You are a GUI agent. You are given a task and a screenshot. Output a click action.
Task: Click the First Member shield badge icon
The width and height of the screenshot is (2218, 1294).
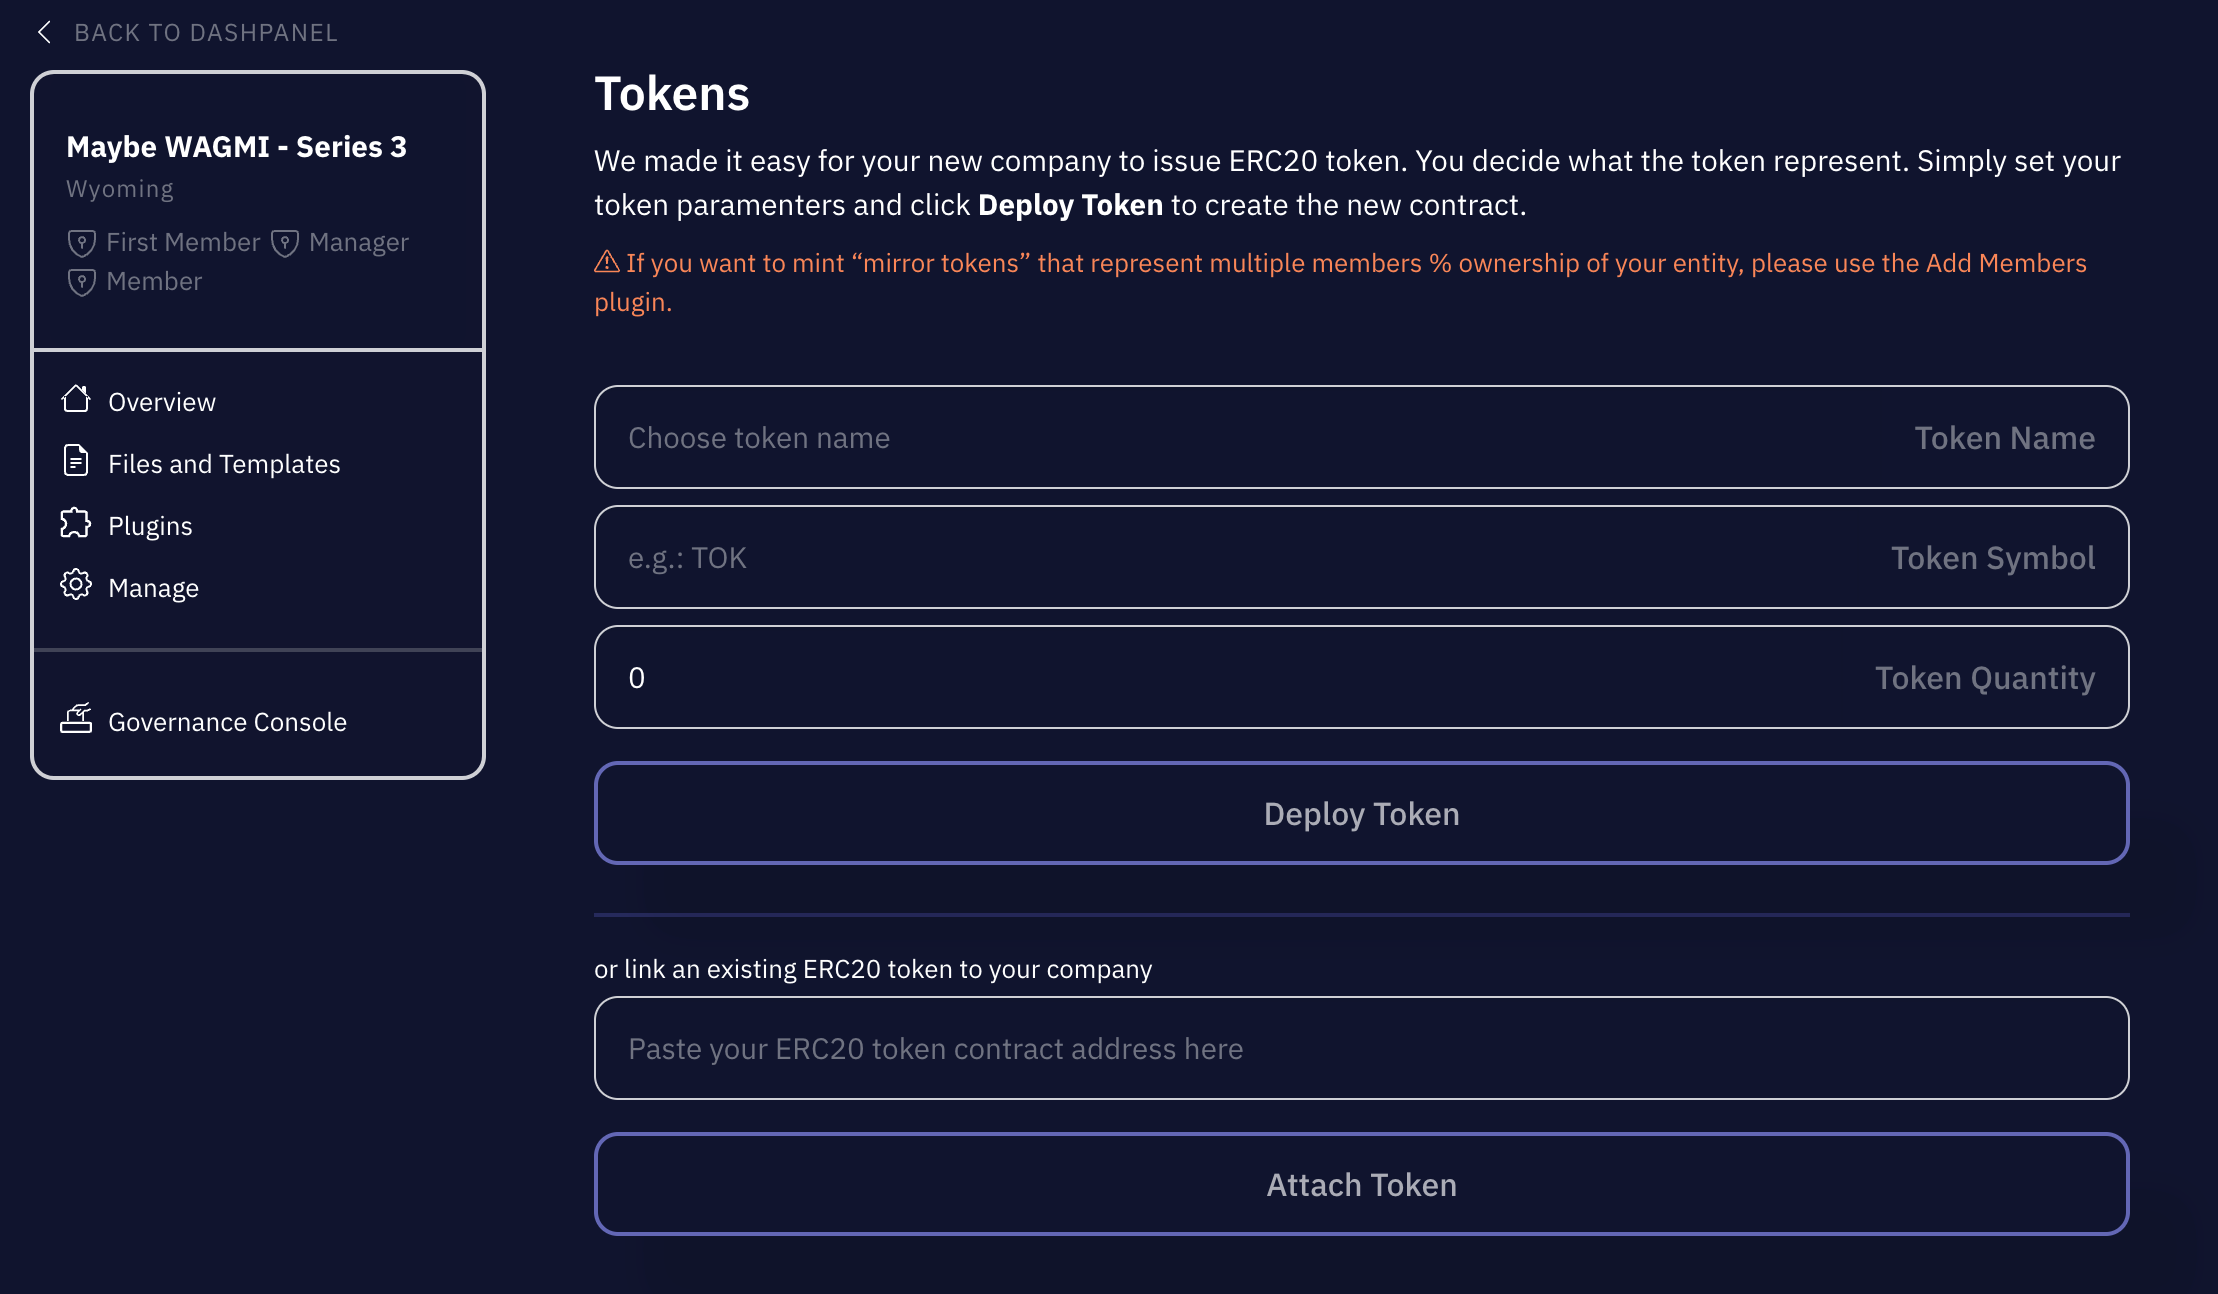81,243
